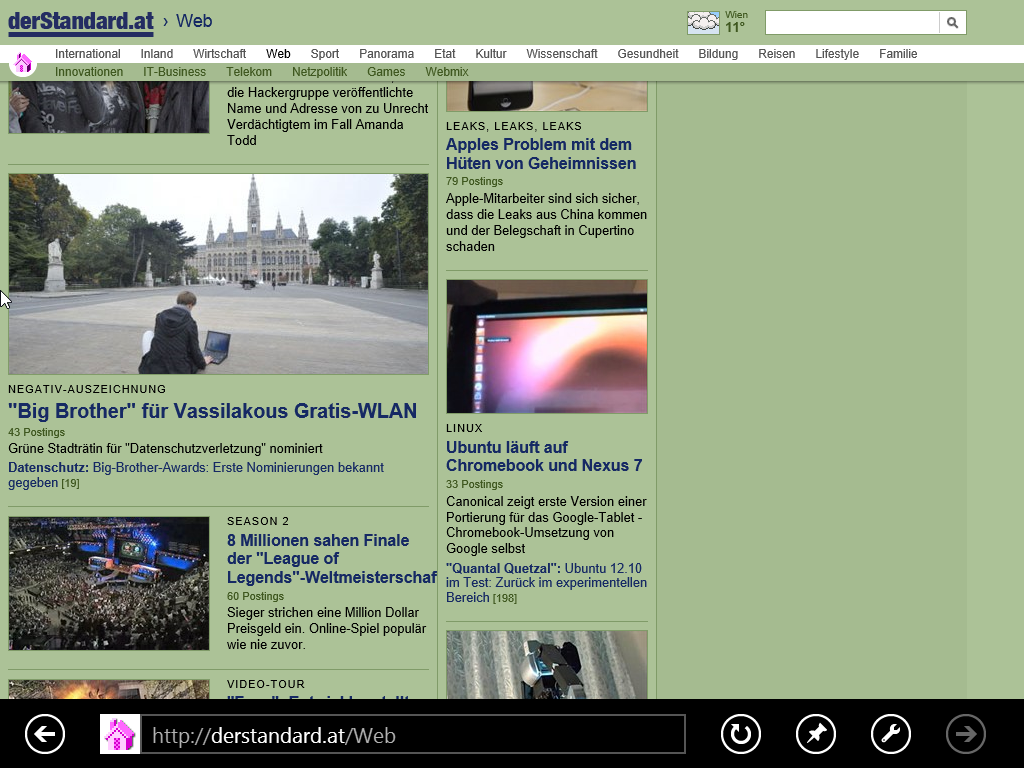Refresh the page with the reload icon

click(x=741, y=734)
